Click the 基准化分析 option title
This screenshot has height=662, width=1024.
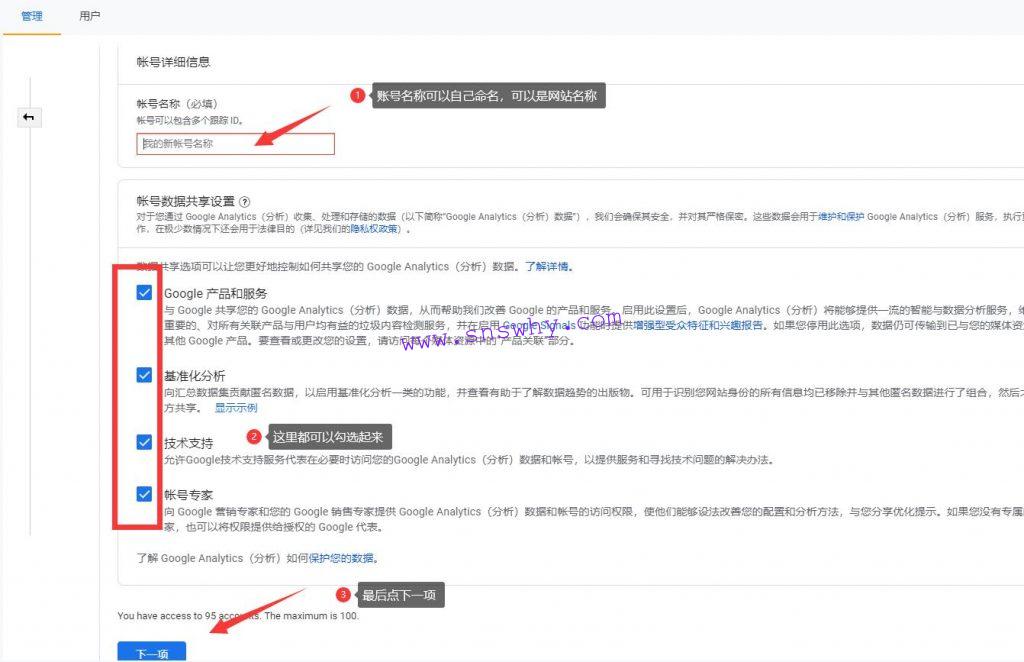pos(195,375)
